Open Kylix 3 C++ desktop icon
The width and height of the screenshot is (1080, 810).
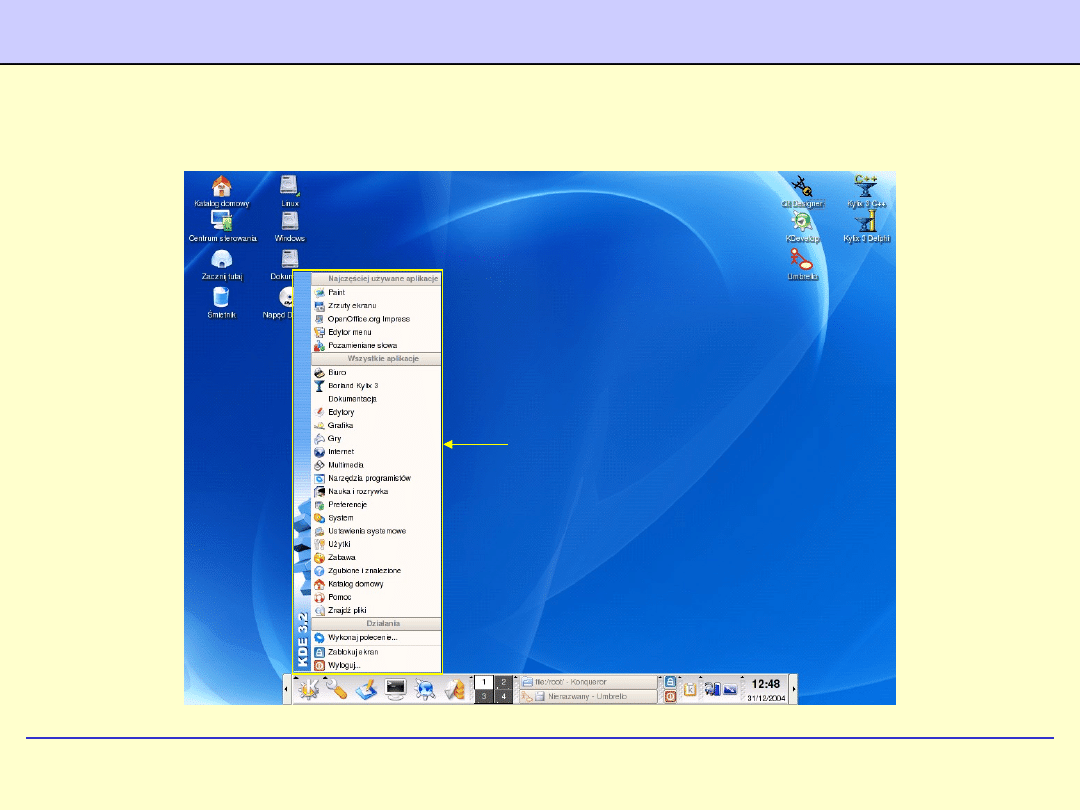866,187
